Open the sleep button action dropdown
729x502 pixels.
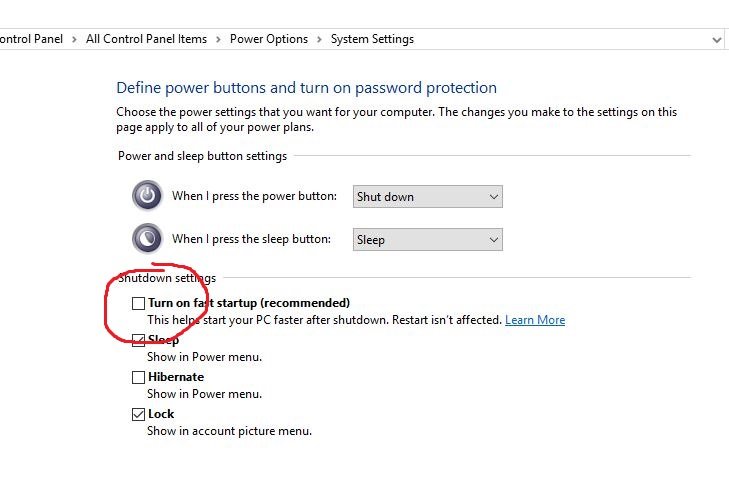(428, 240)
